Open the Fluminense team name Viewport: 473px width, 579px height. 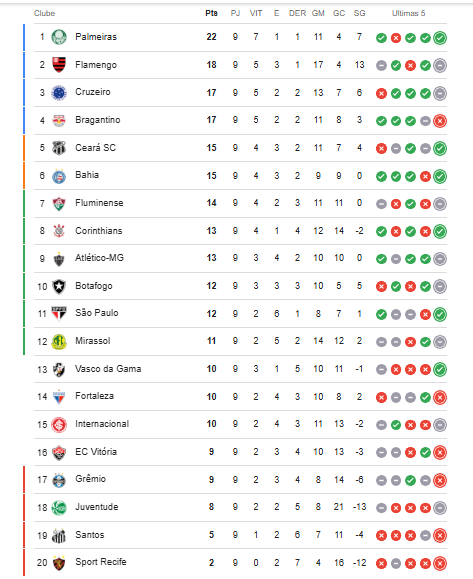point(99,203)
